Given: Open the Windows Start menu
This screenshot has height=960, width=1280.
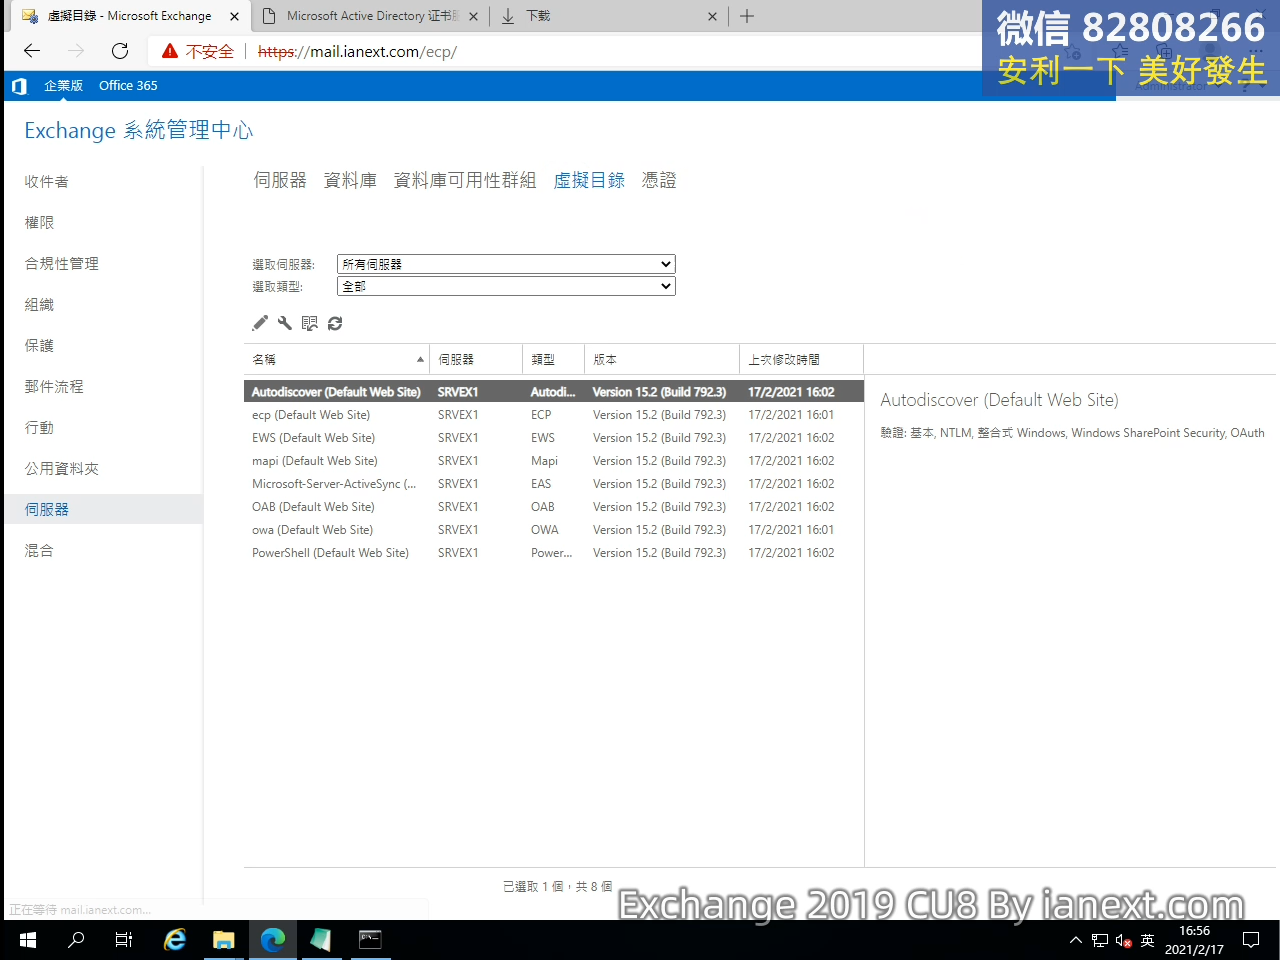Looking at the screenshot, I should coord(28,940).
